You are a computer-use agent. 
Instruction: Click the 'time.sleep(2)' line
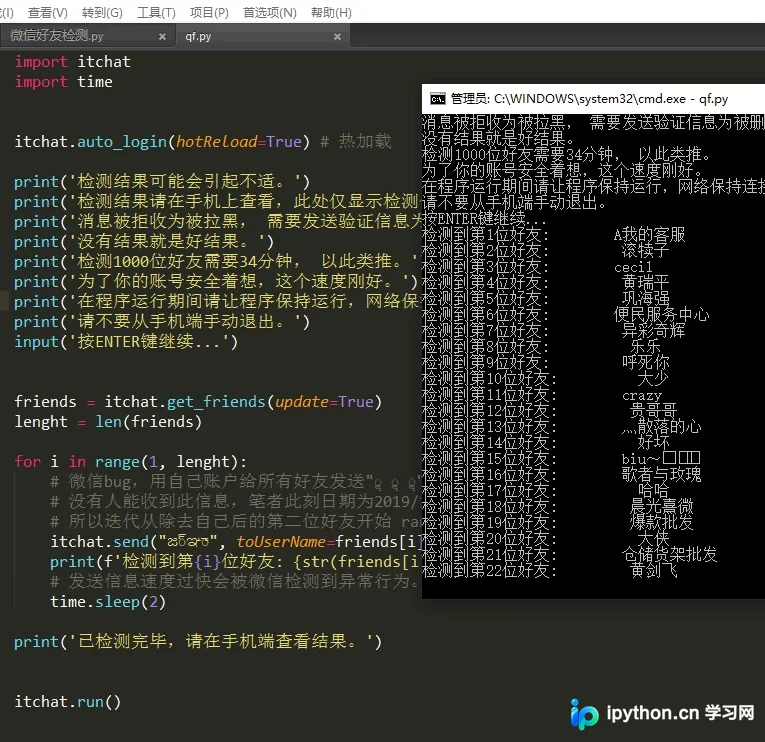point(108,602)
